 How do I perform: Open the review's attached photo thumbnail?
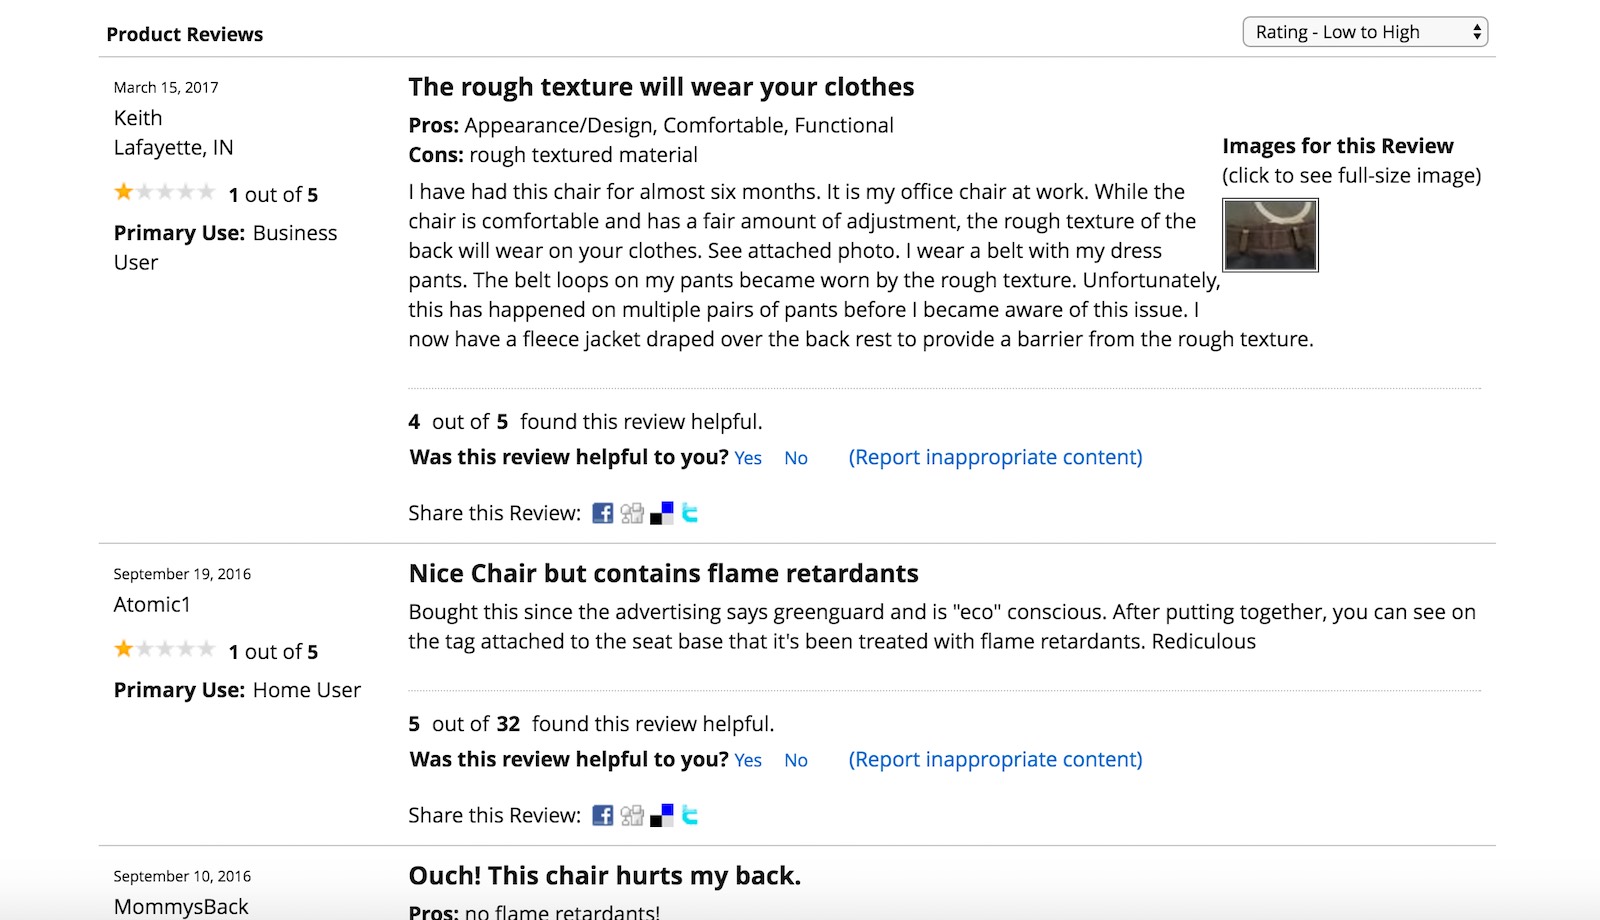pyautogui.click(x=1270, y=235)
